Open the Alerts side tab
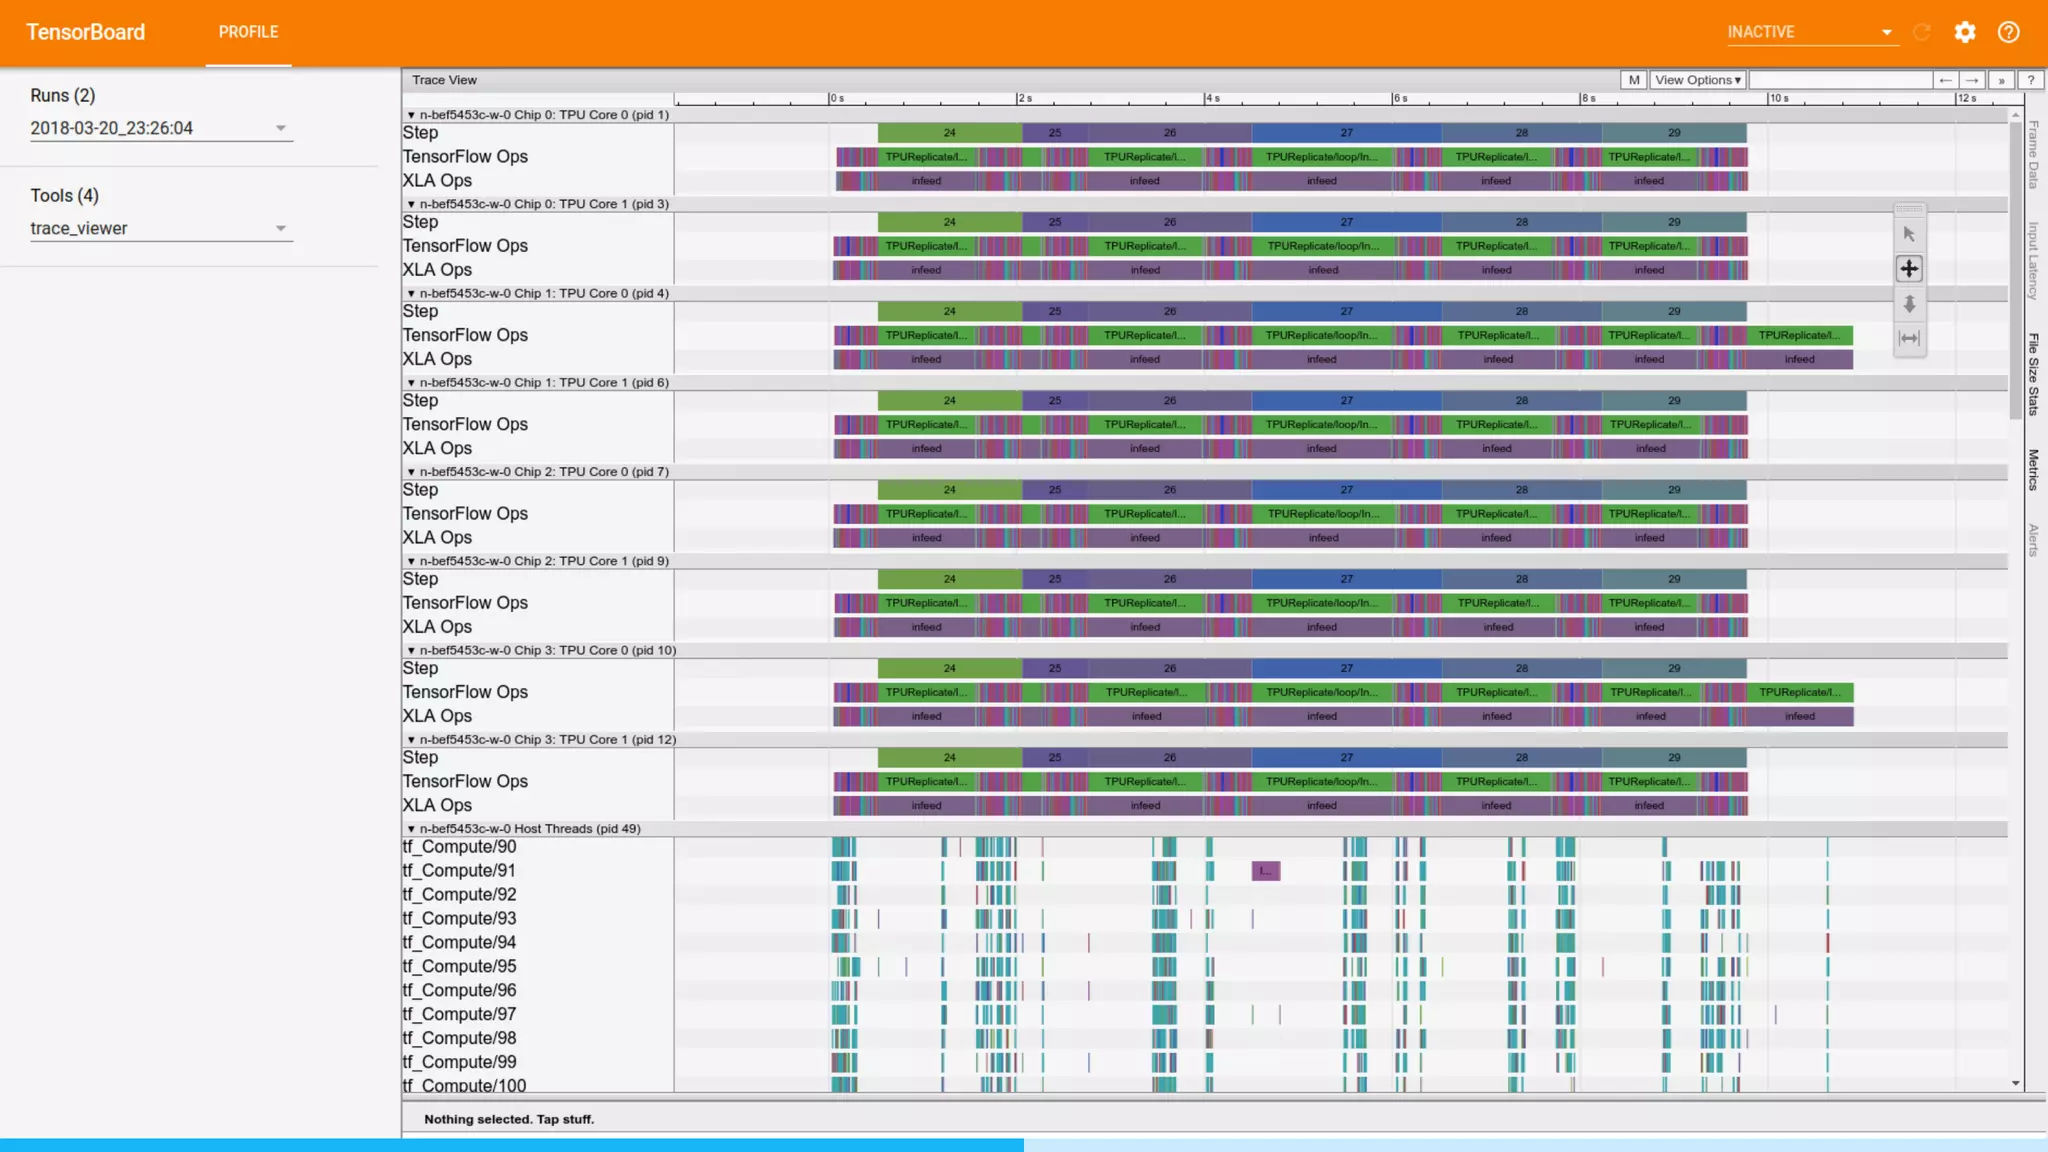 [x=2034, y=540]
